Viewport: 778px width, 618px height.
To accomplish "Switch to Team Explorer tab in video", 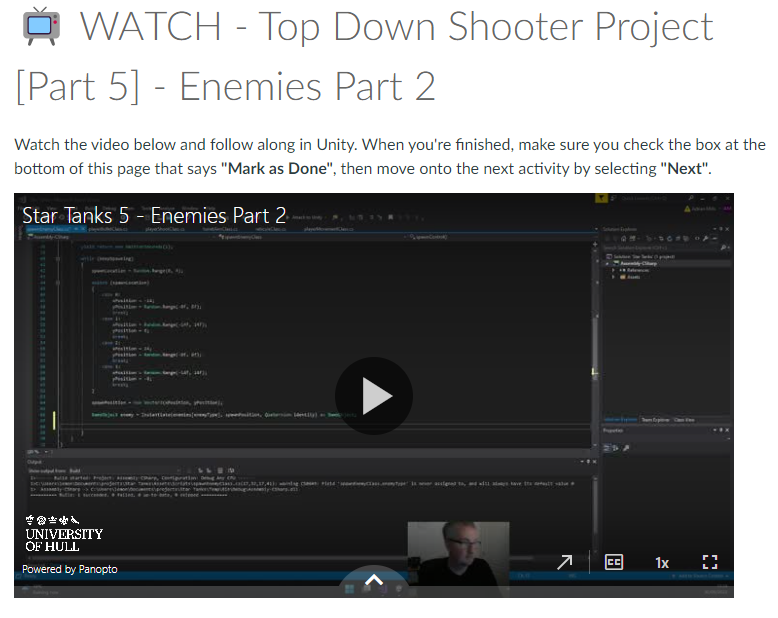I will pos(654,420).
